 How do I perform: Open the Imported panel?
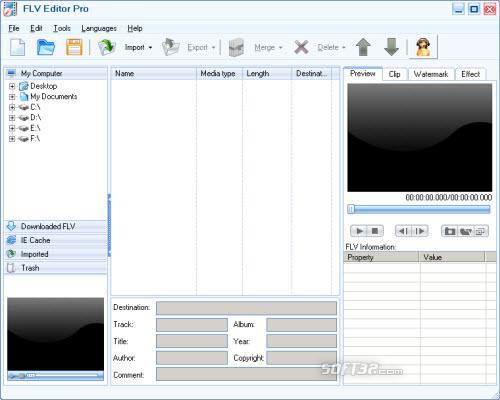[56, 254]
